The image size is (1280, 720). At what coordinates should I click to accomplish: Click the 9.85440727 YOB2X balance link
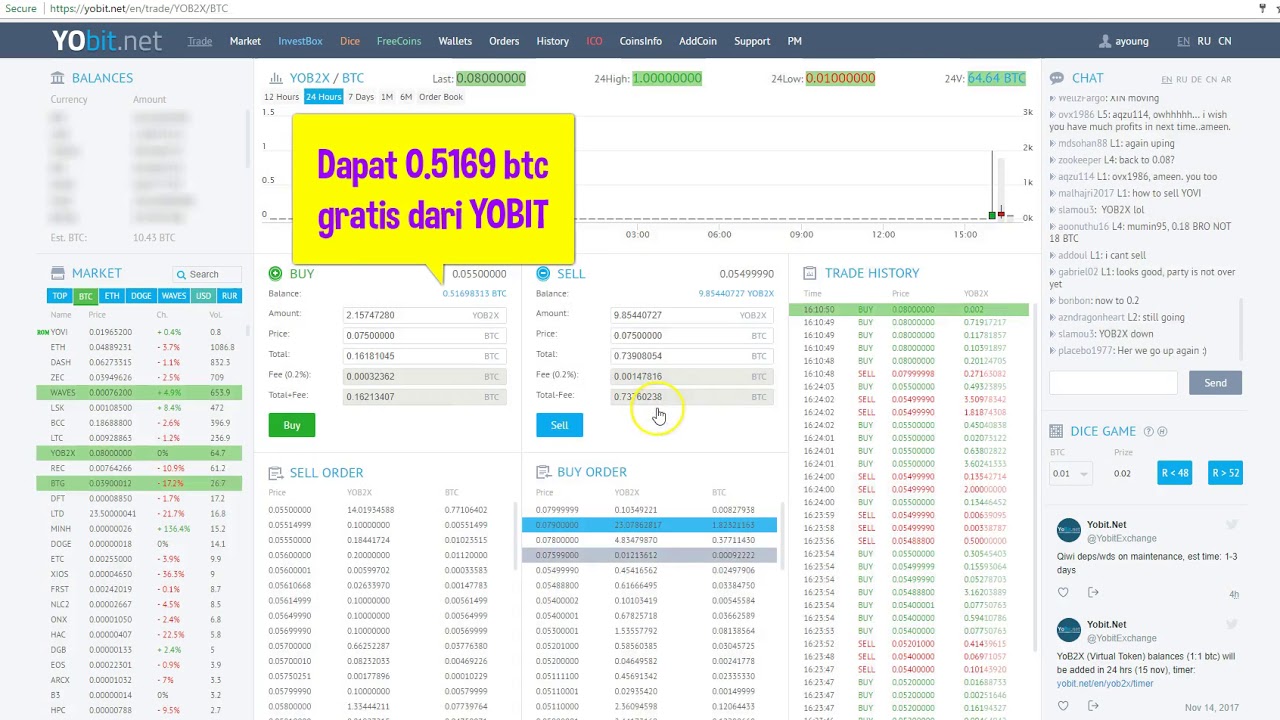736,294
